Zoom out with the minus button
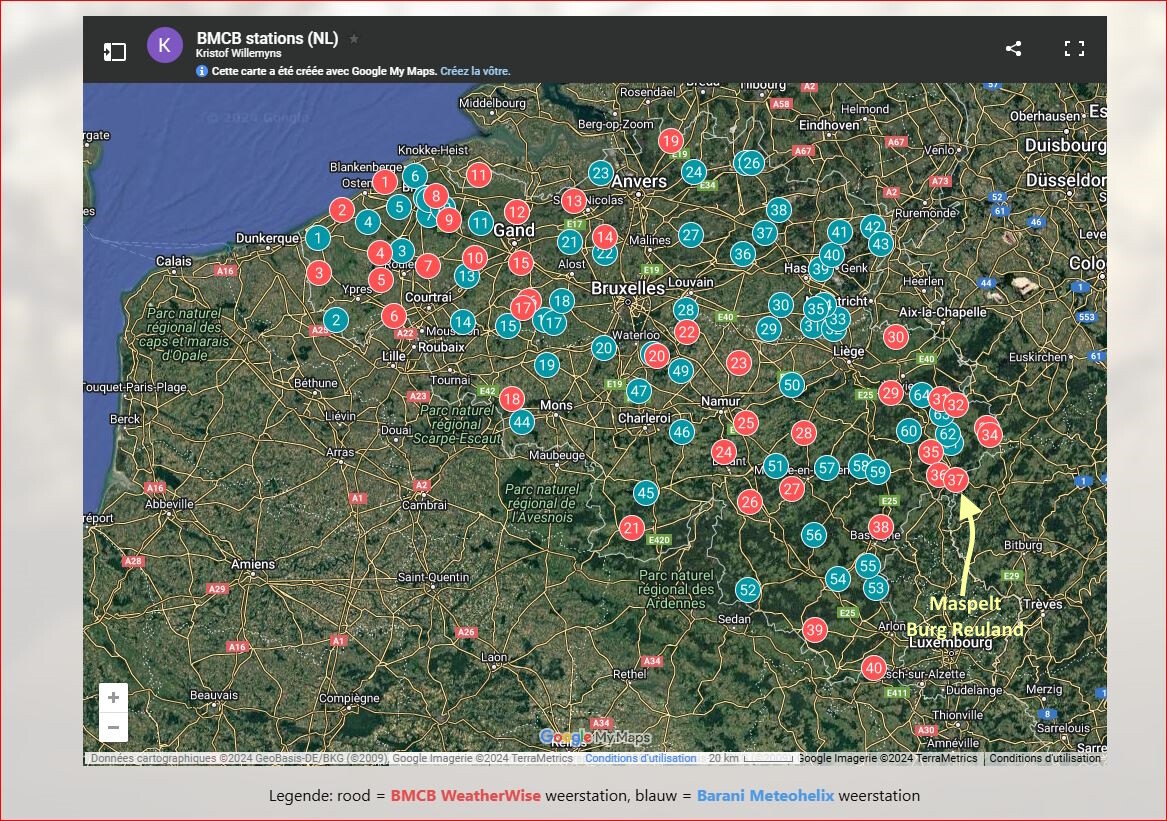Image resolution: width=1167 pixels, height=821 pixels. point(113,727)
